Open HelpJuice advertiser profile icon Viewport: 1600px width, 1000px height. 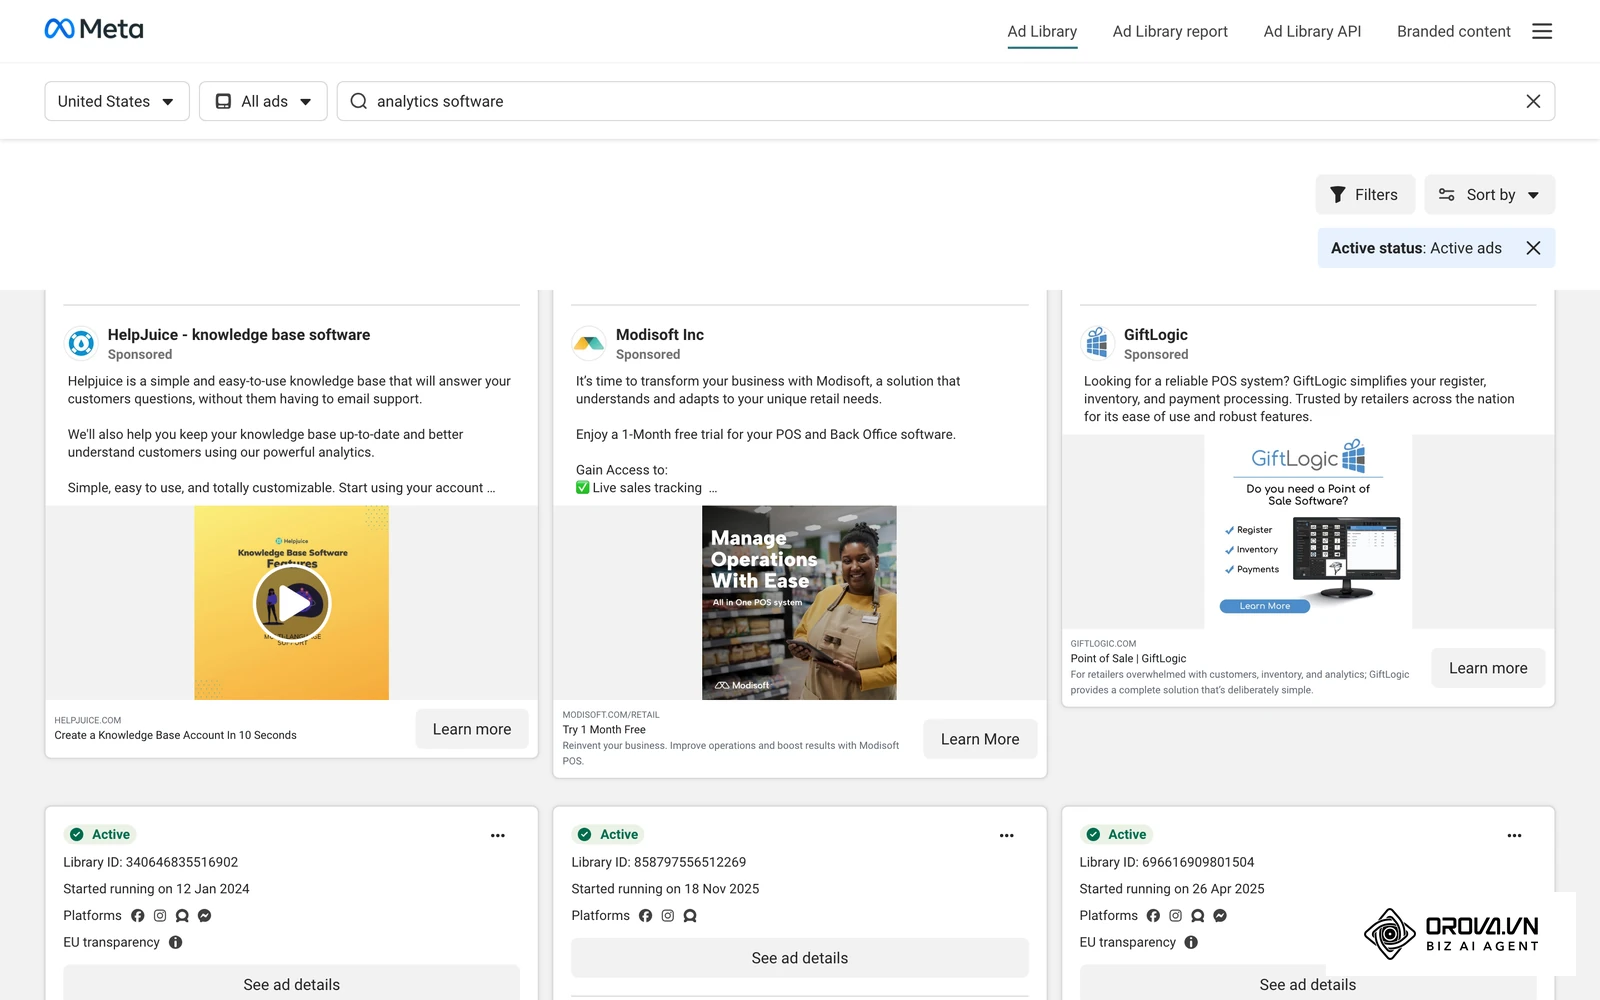pyautogui.click(x=81, y=343)
